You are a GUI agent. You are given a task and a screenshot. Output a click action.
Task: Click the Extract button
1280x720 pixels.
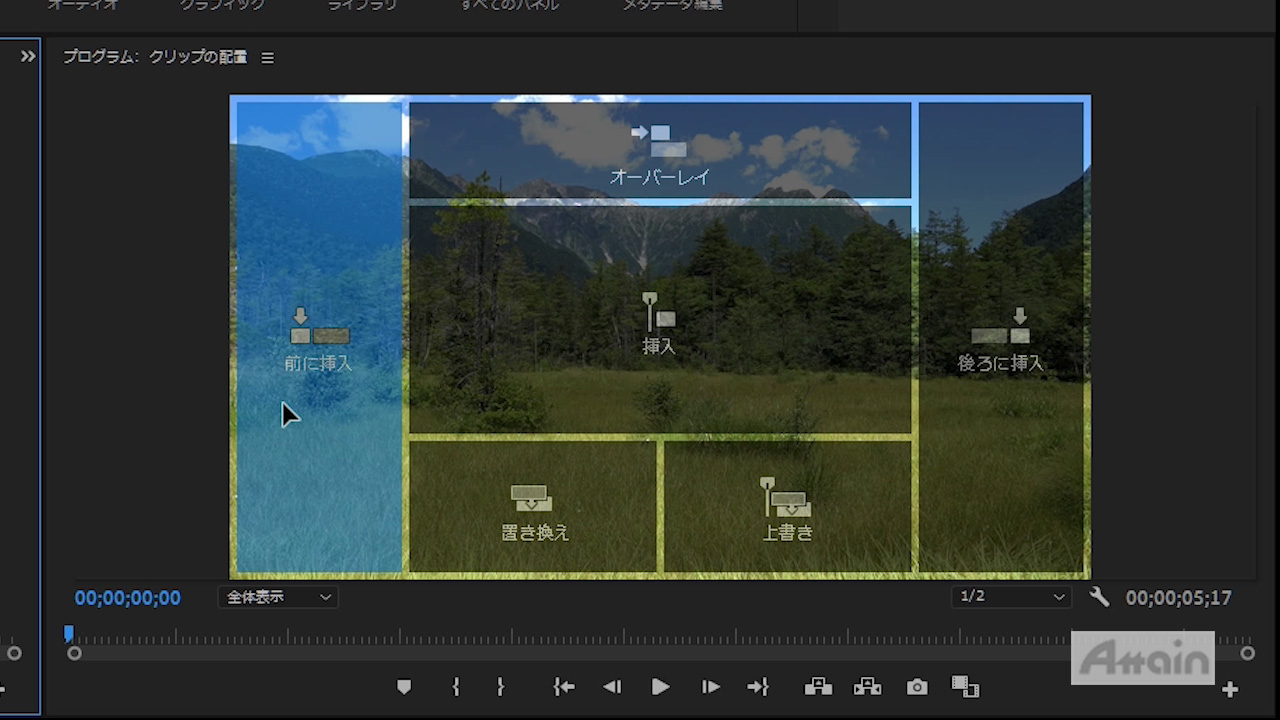click(x=867, y=687)
